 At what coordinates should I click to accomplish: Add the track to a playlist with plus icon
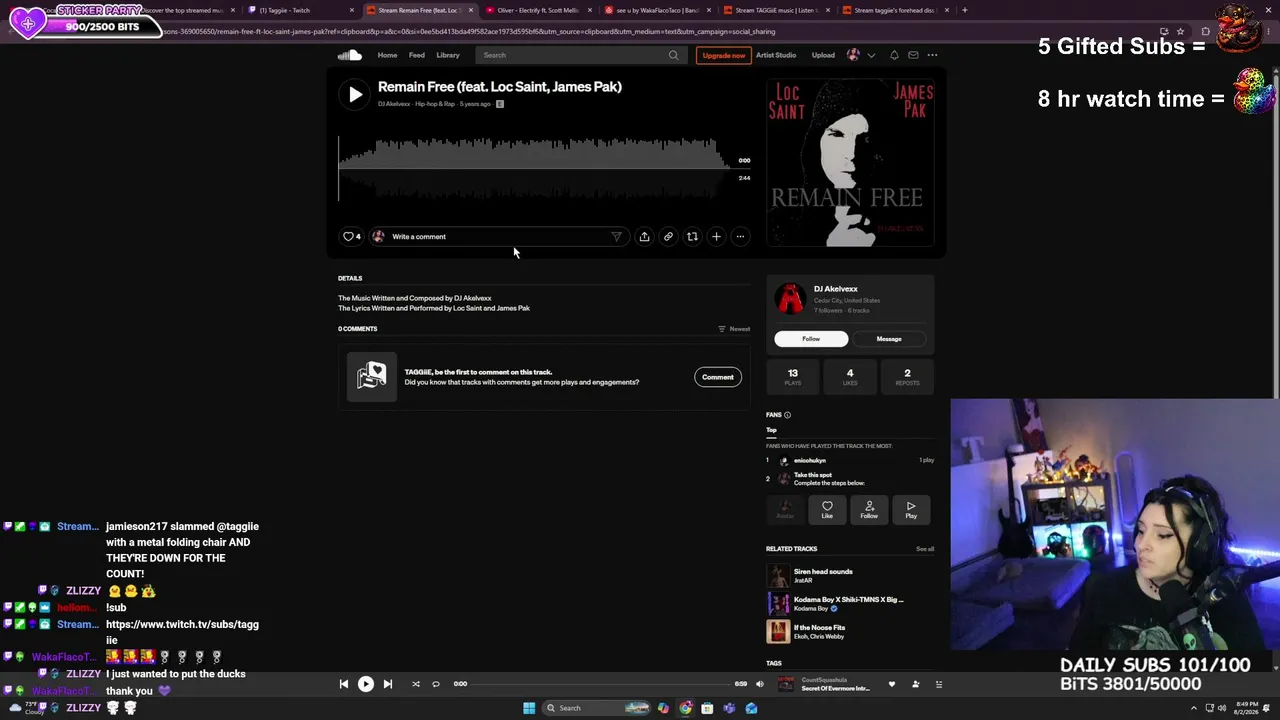[716, 237]
